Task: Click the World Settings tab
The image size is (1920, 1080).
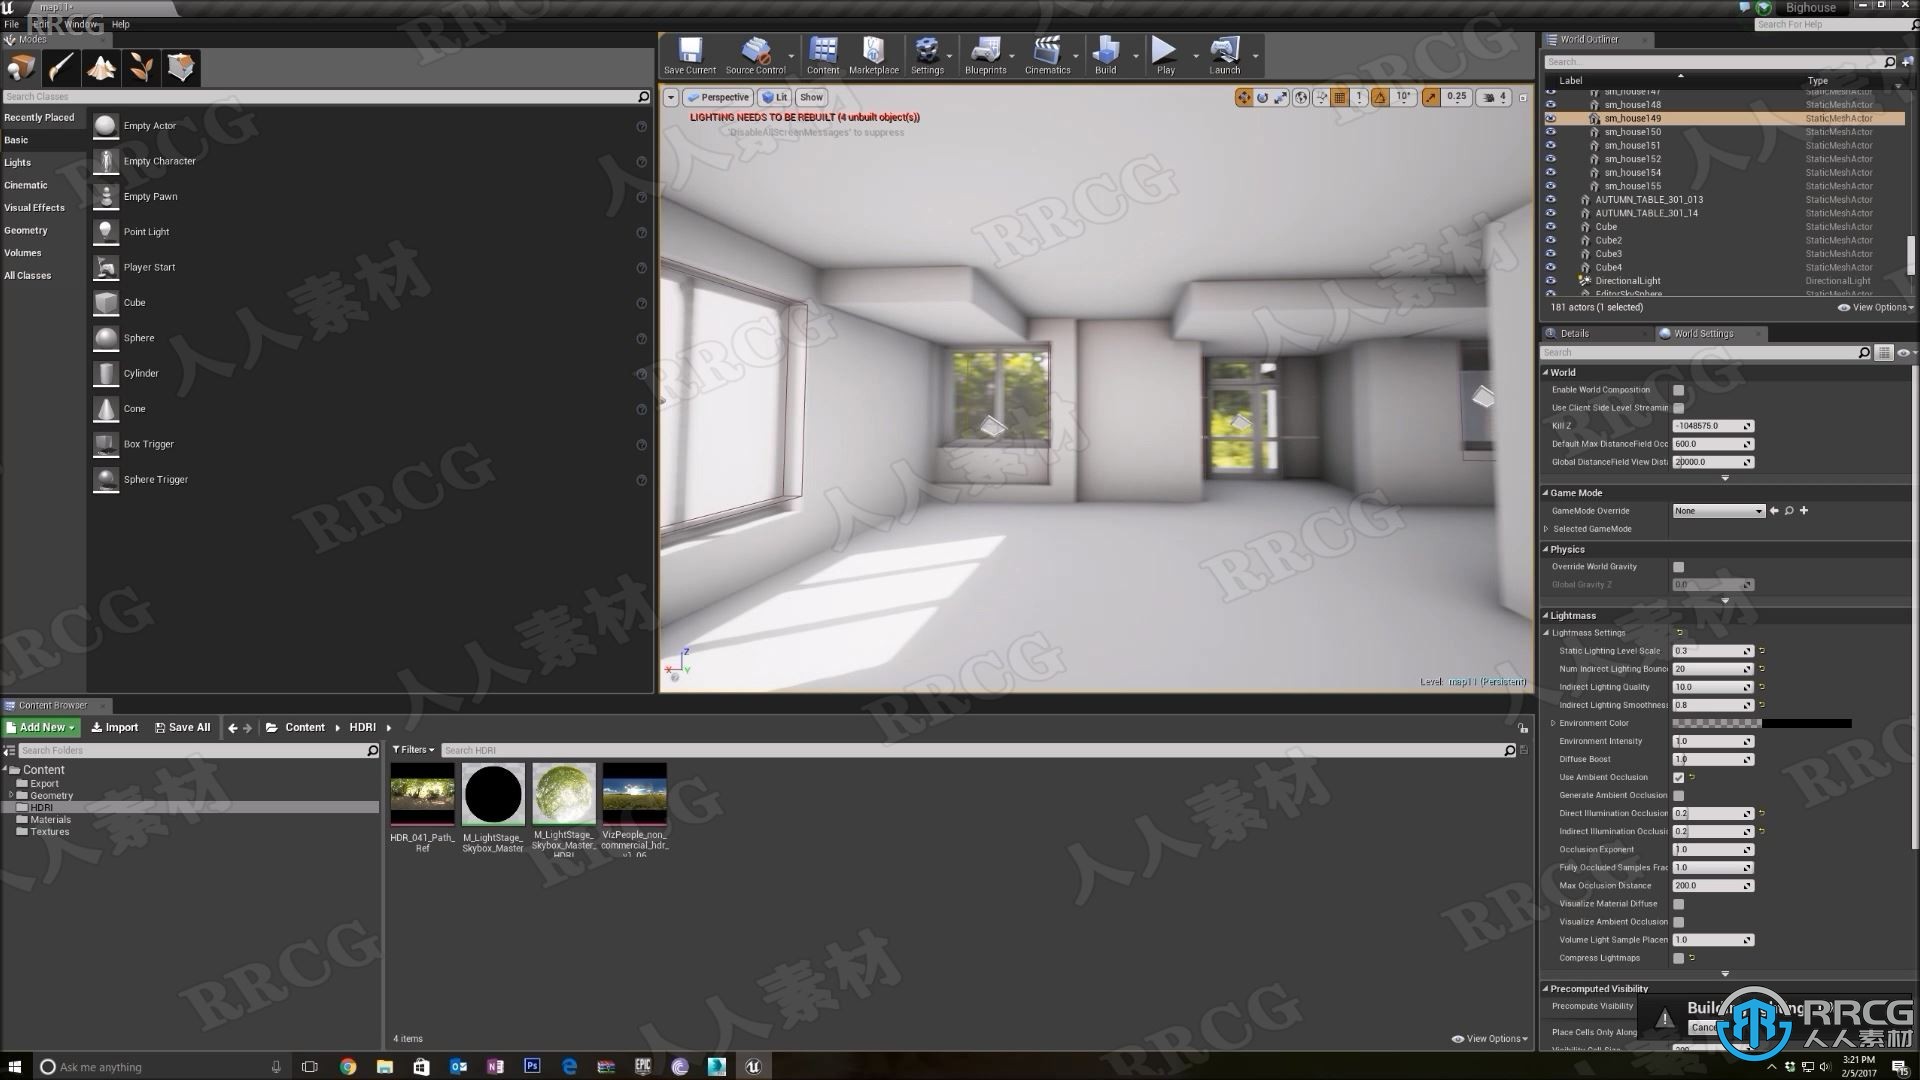Action: (1702, 332)
